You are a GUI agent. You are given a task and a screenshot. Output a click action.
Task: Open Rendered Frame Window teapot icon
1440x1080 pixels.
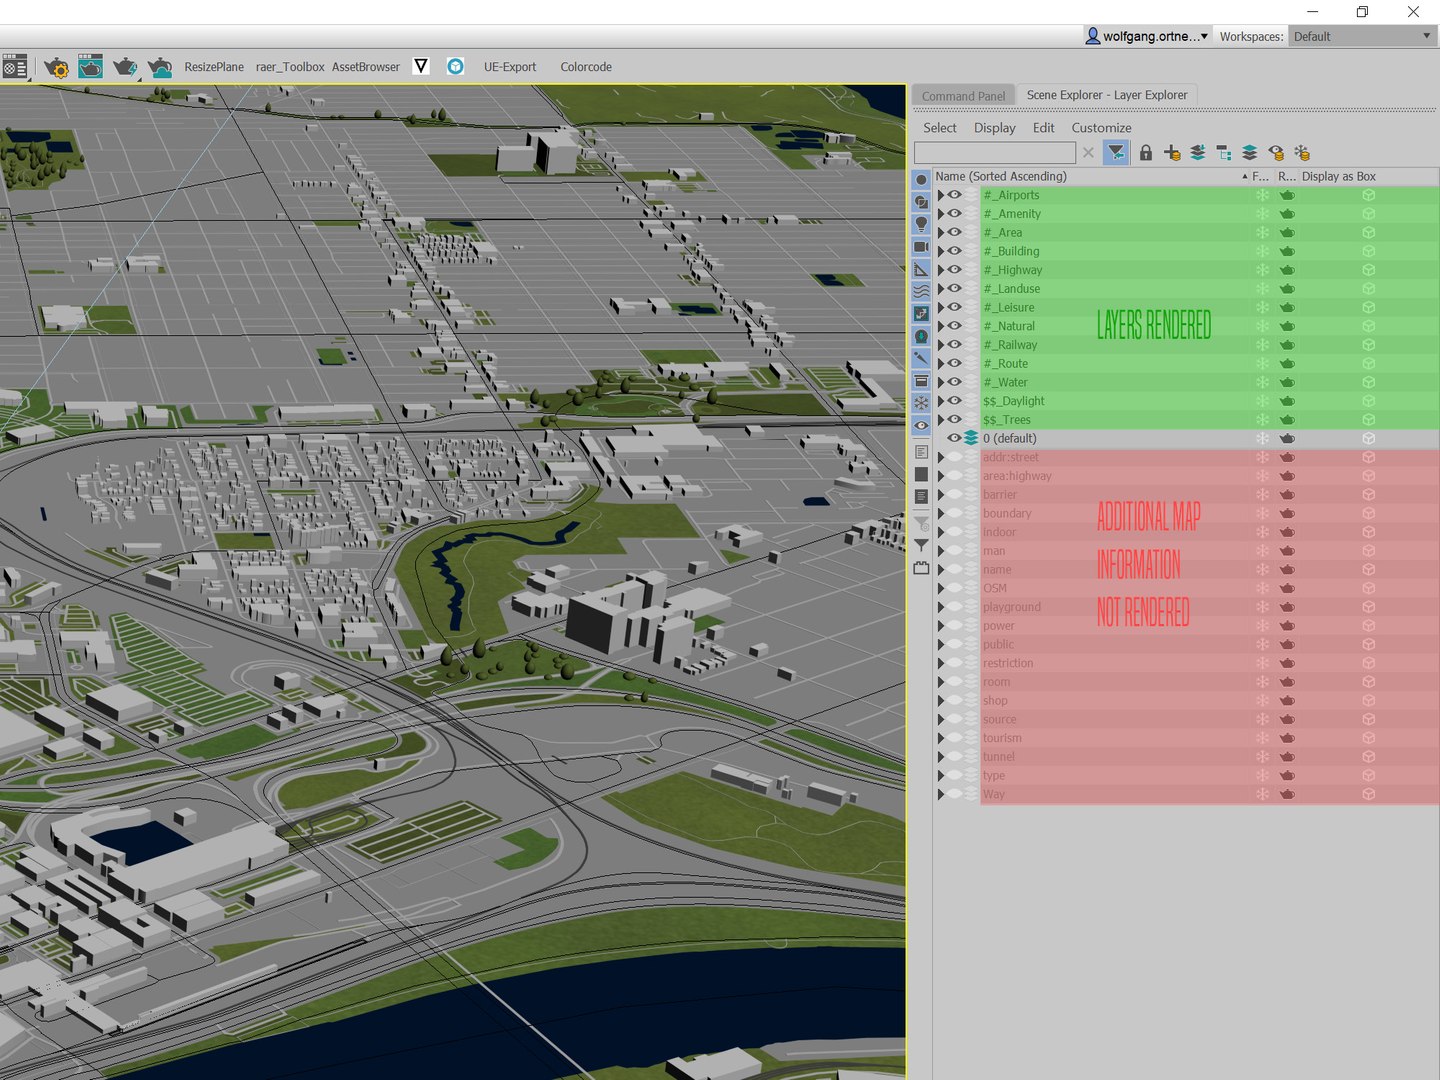(x=90, y=67)
